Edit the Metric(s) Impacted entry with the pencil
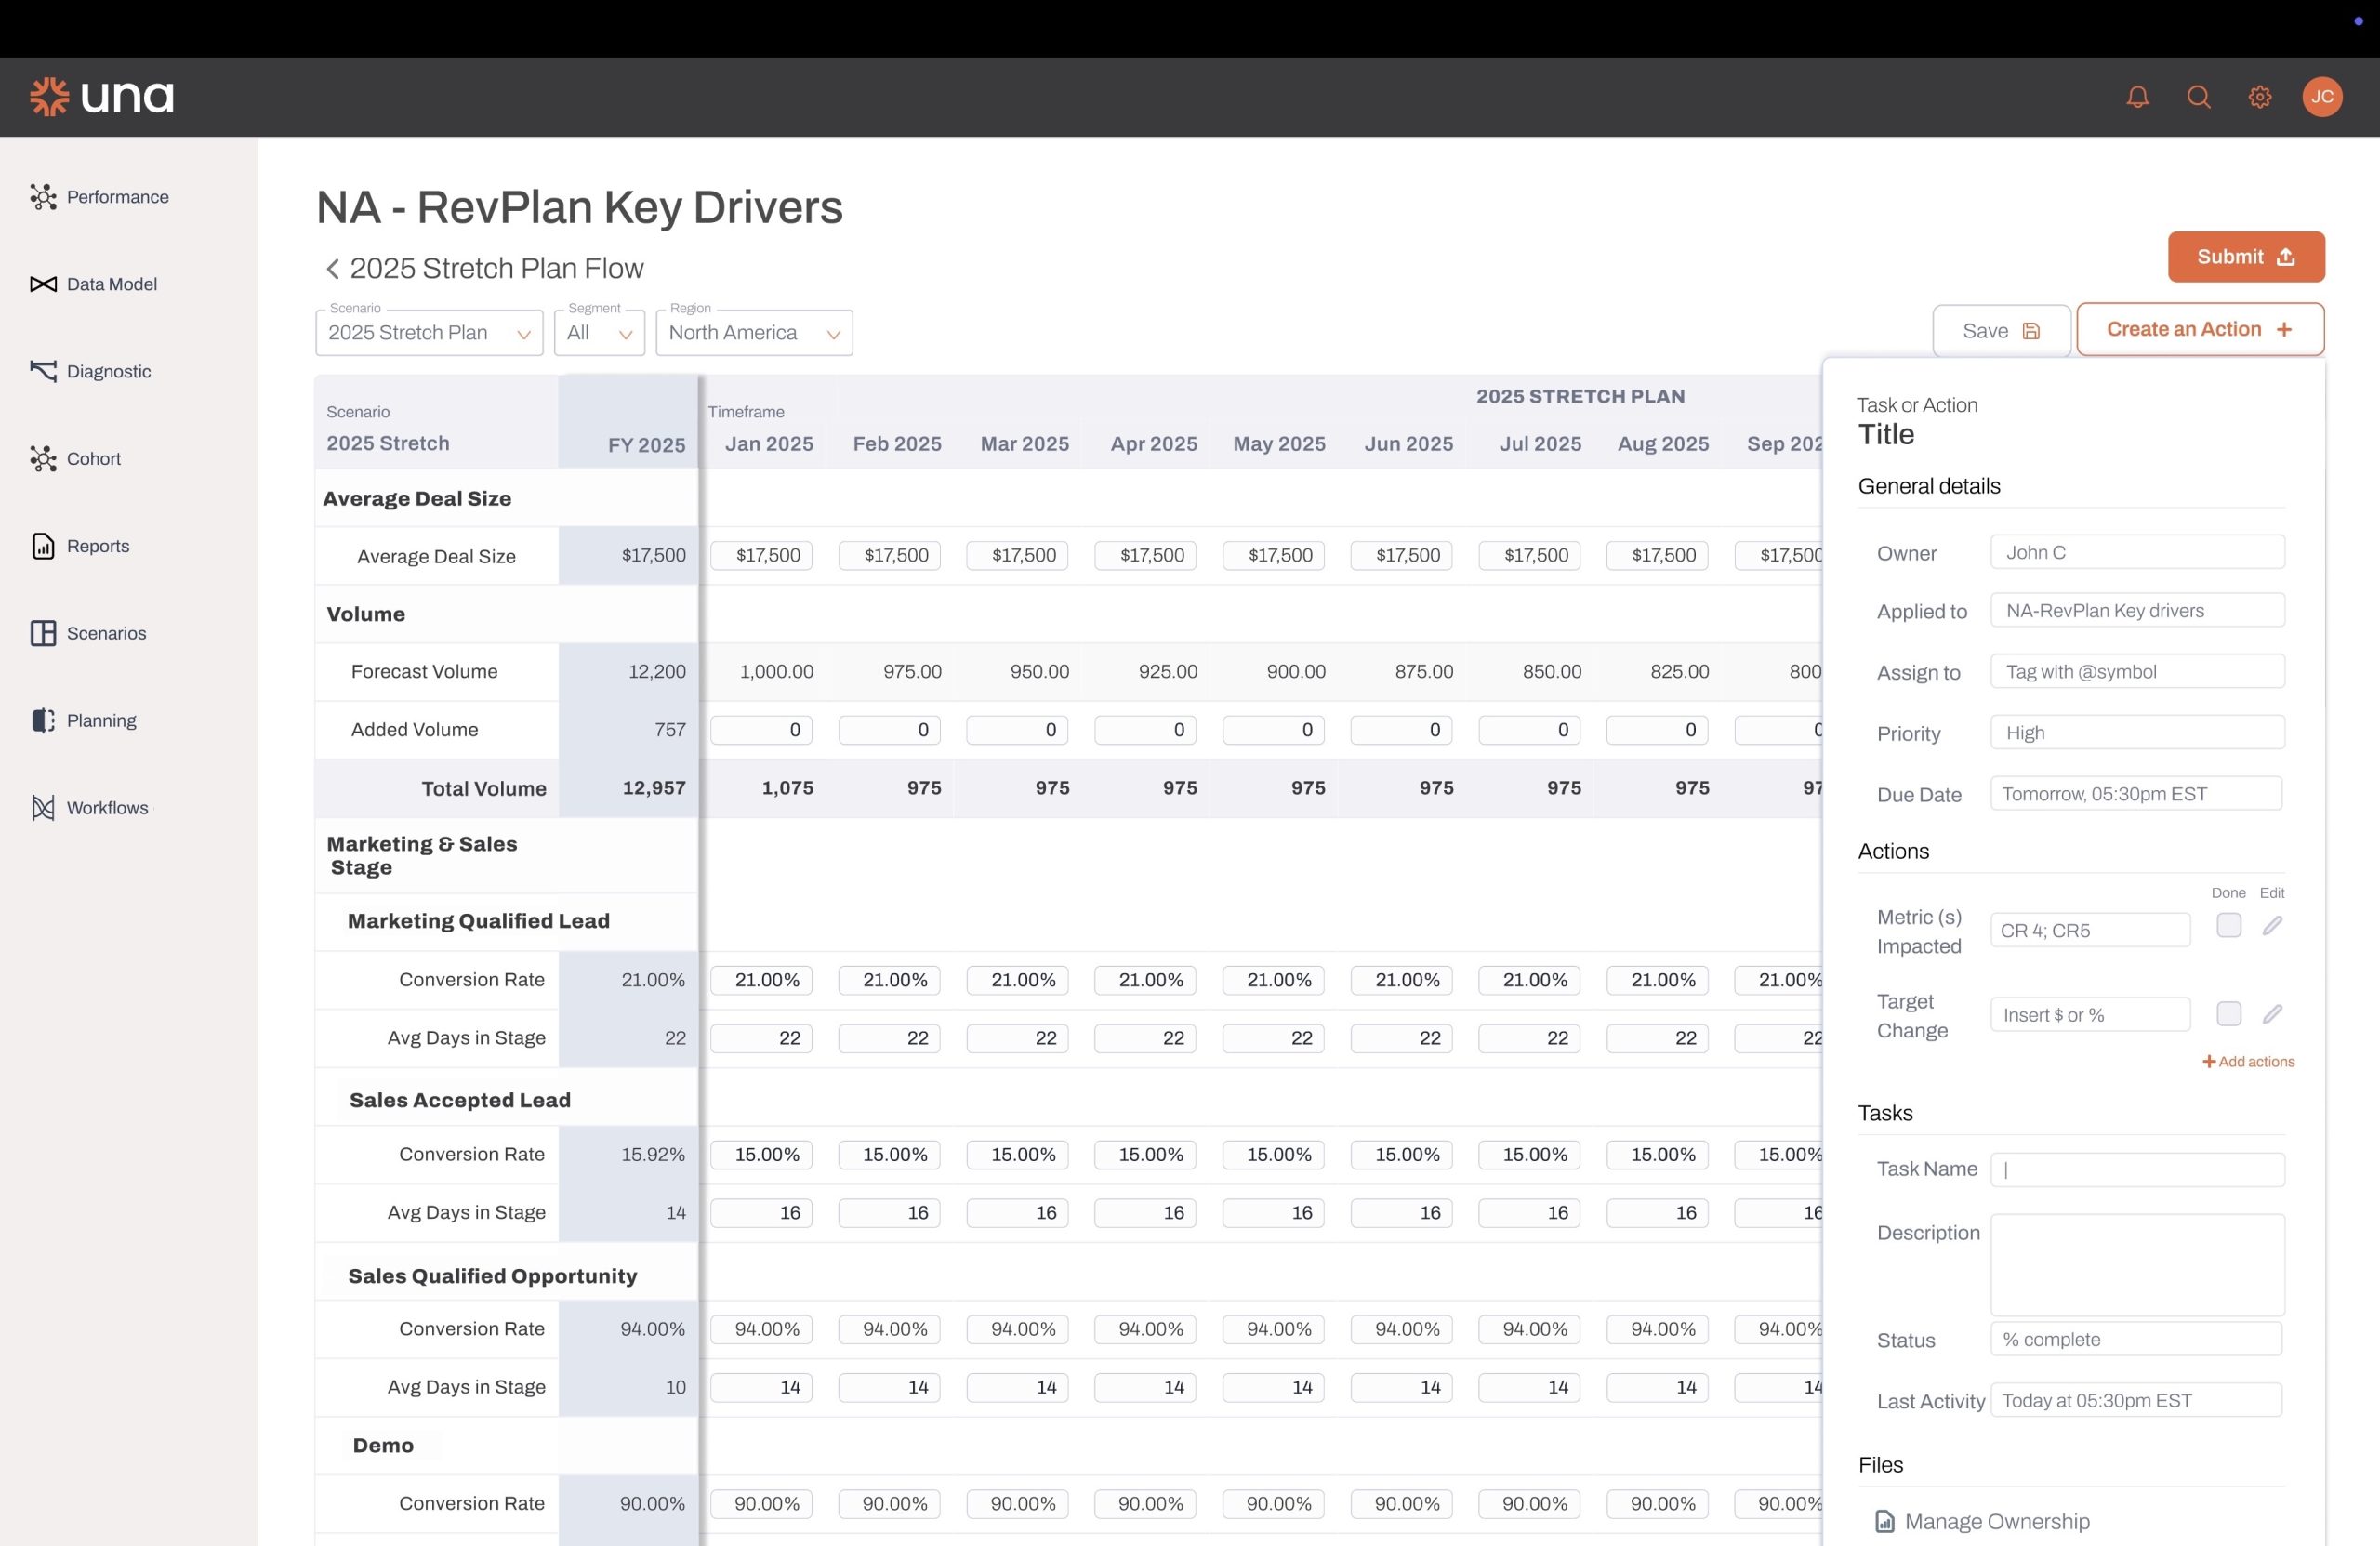The height and width of the screenshot is (1546, 2380). tap(2274, 925)
